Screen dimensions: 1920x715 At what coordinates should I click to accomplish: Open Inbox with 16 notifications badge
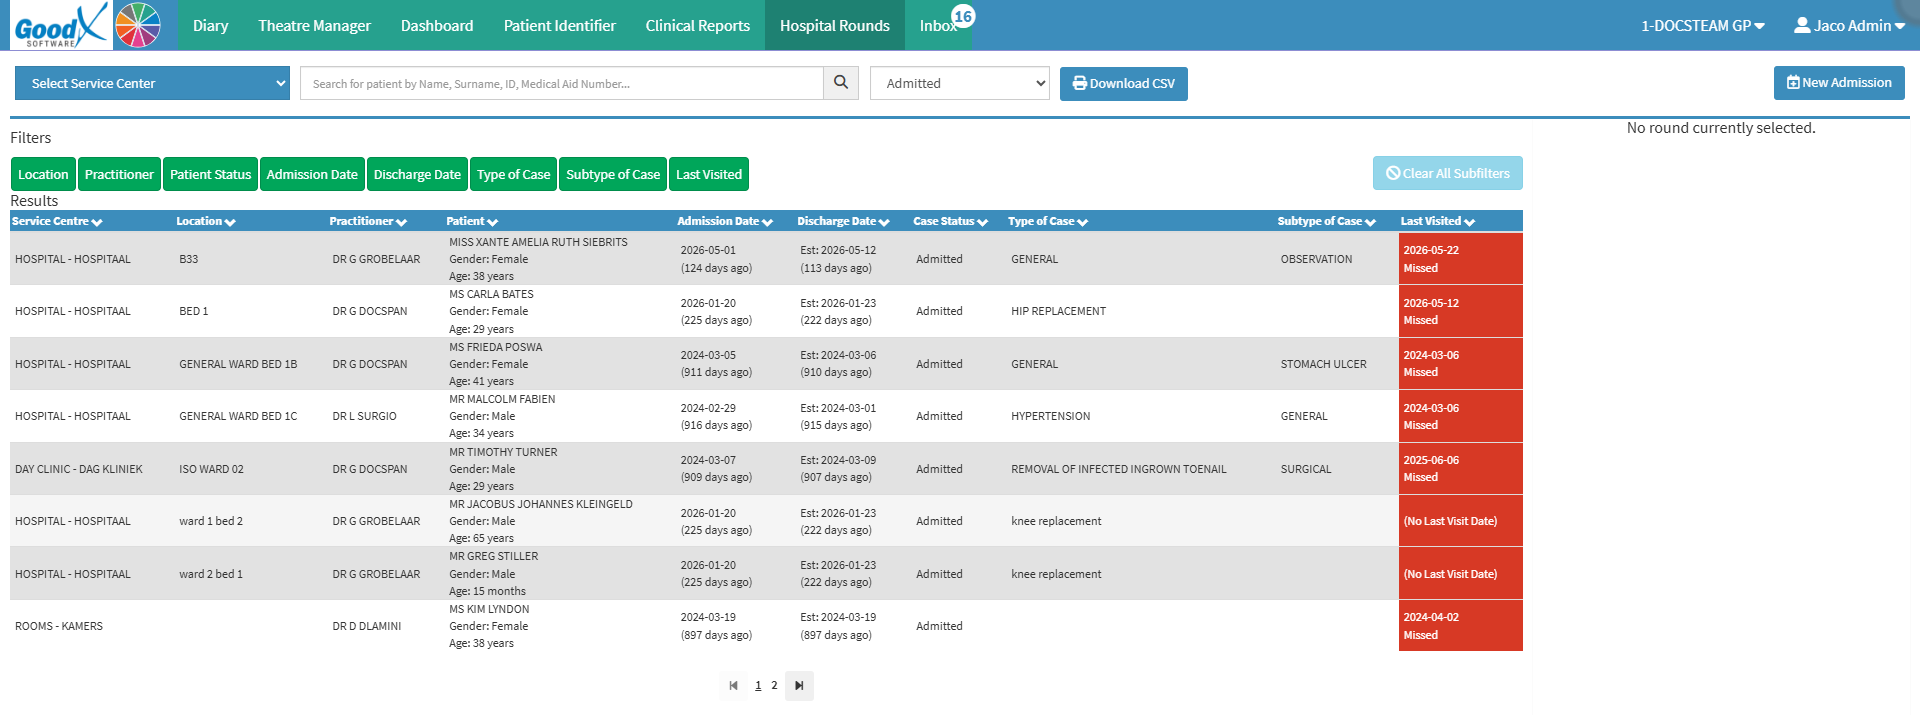[939, 25]
